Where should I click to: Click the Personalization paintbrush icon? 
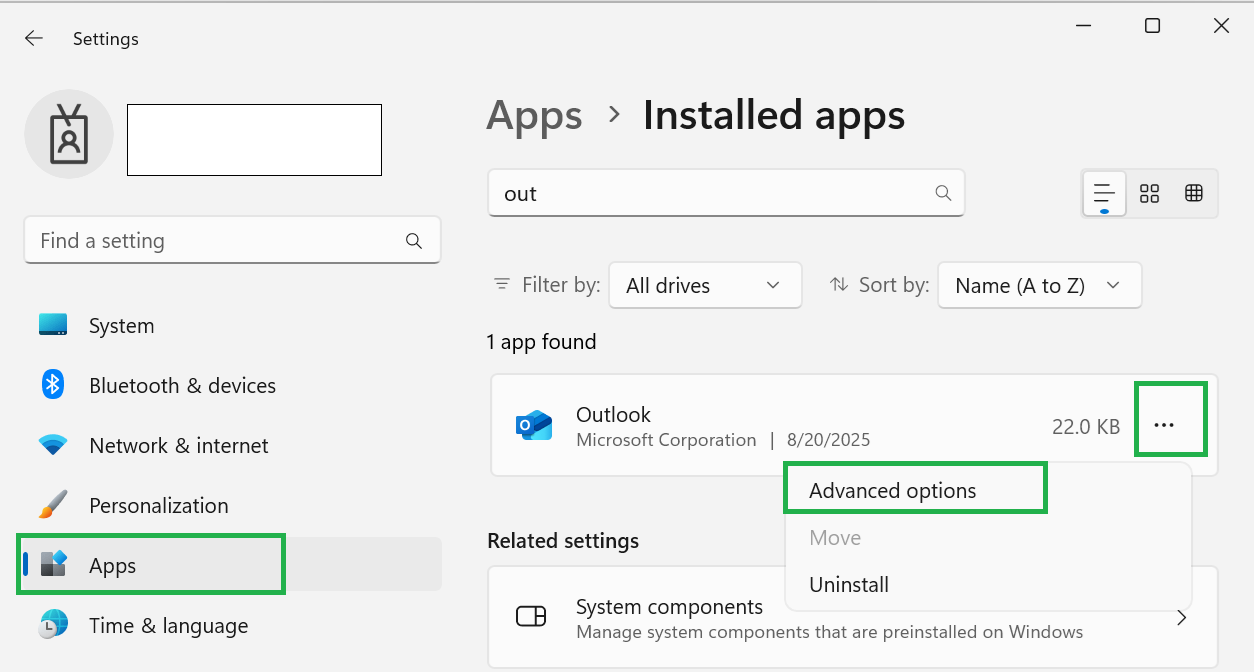point(53,505)
